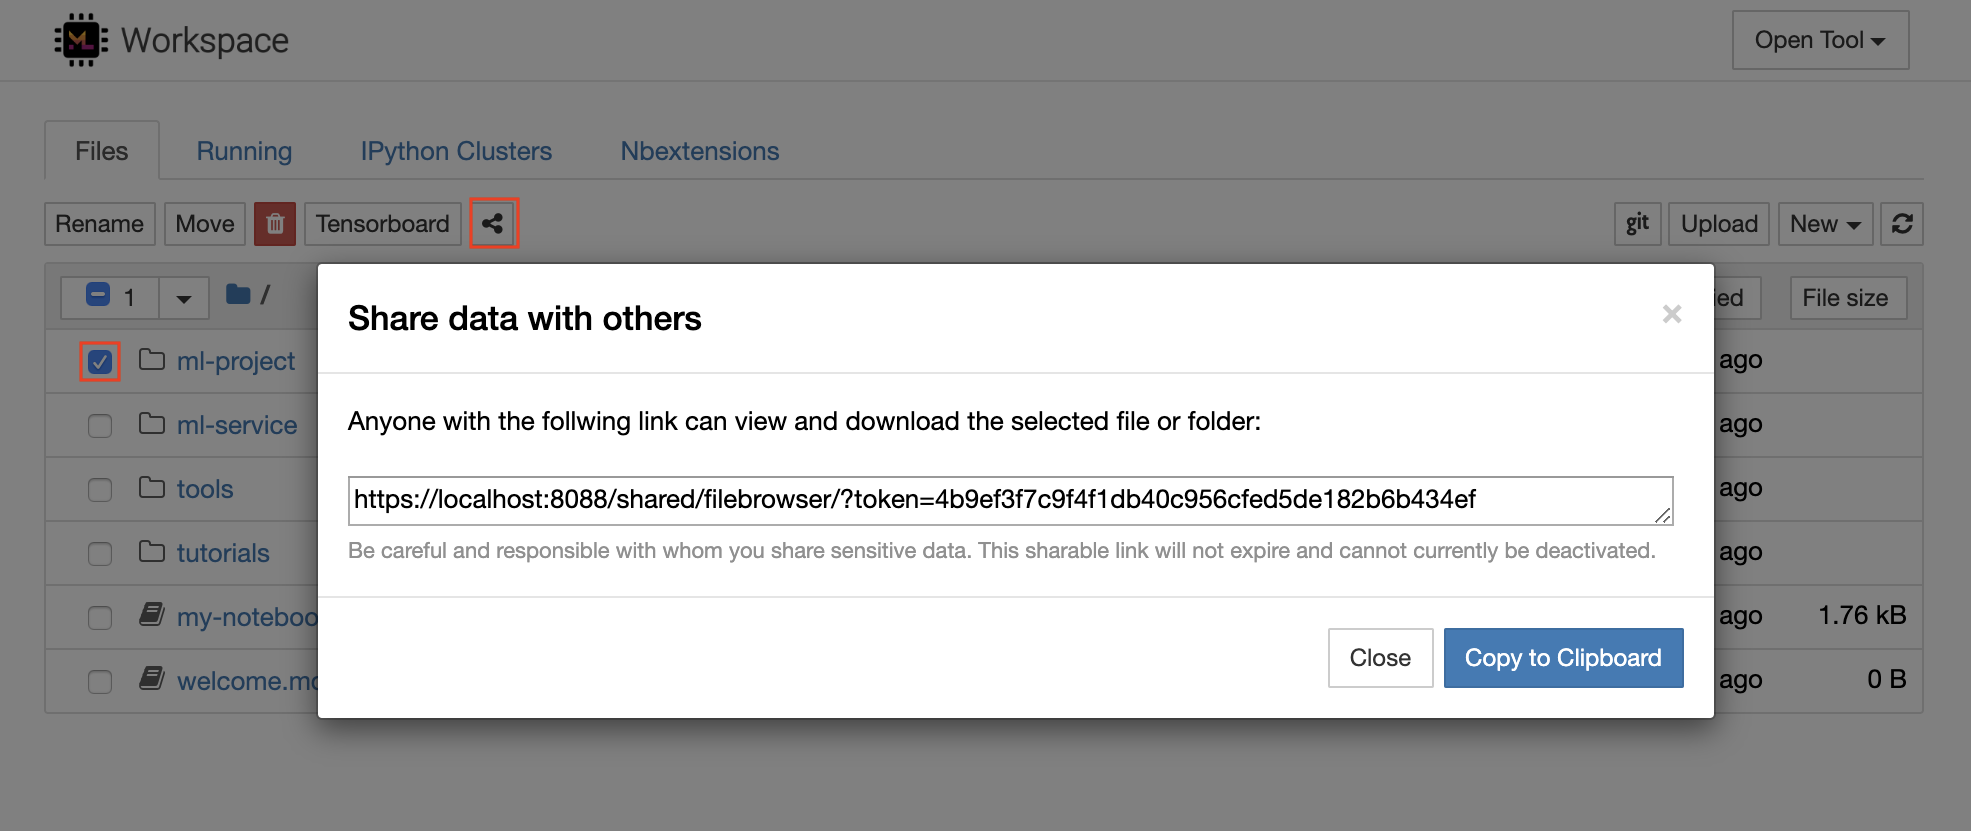Image resolution: width=1971 pixels, height=831 pixels.
Task: Click the tools folder icon
Action: 152,488
